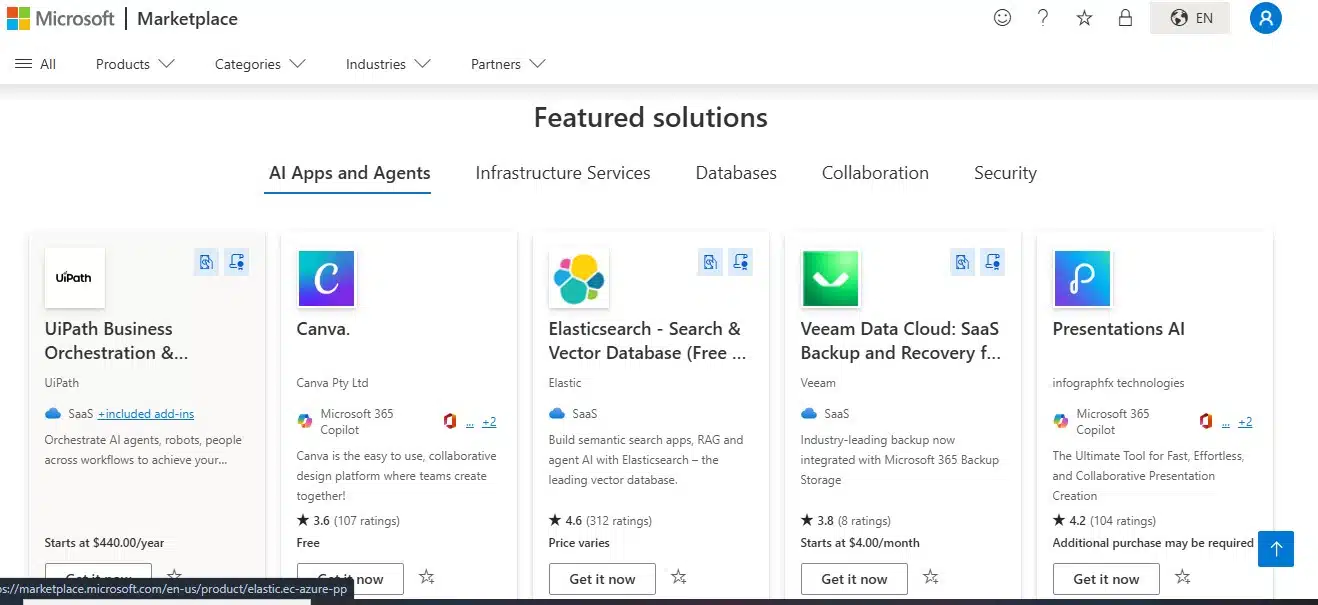
Task: Click first badge icon on UiPath card
Action: pos(206,262)
